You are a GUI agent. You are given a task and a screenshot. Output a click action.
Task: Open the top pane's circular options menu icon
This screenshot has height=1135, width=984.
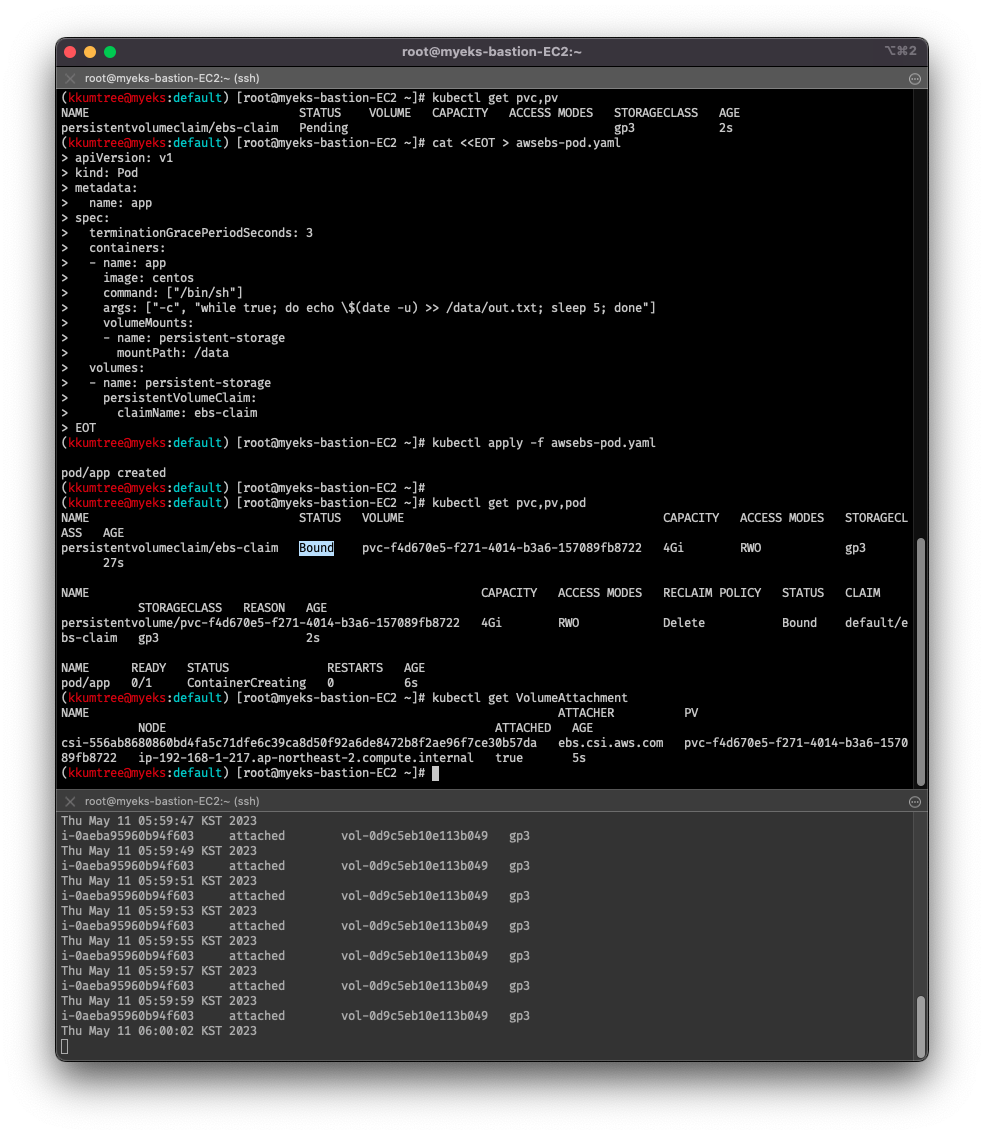(x=914, y=79)
